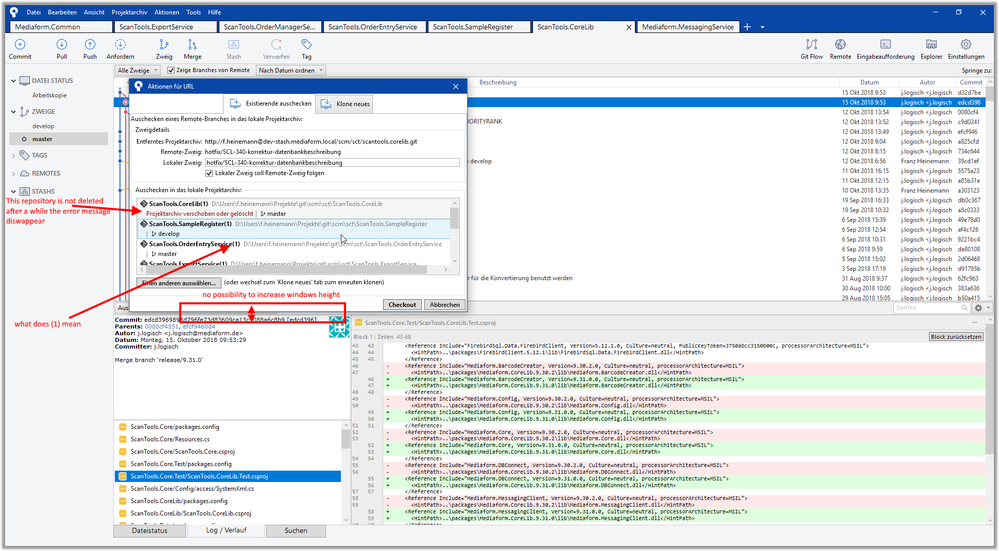
Task: Switch to the Dateistatus bottom tab
Action: point(150,531)
